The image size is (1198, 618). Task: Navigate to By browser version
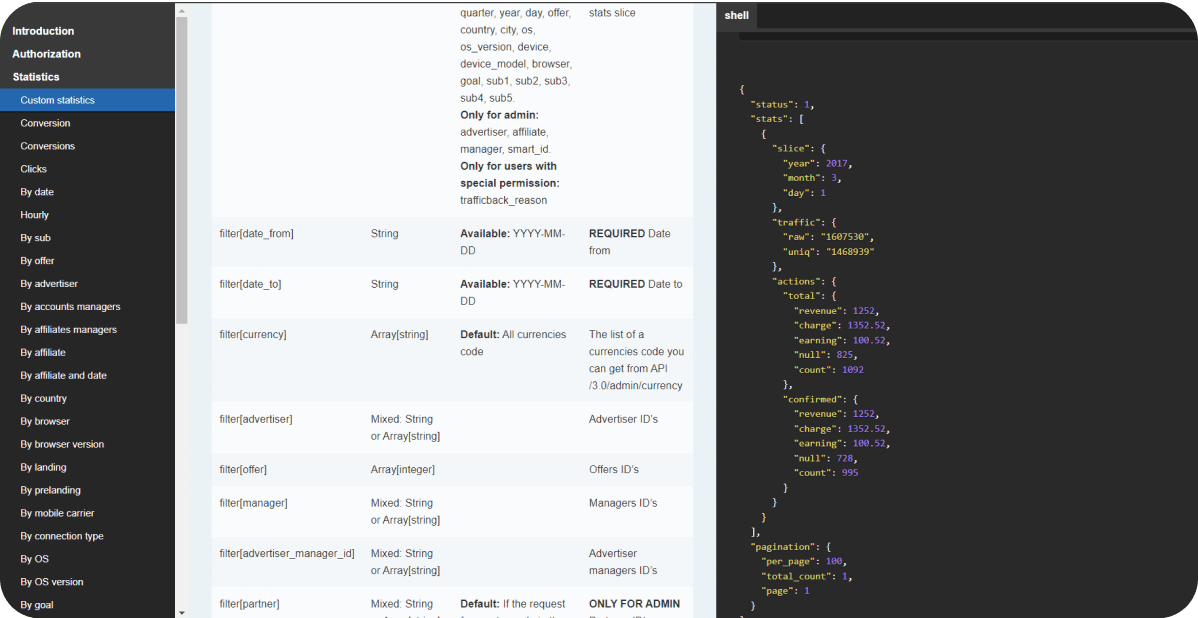pos(62,445)
